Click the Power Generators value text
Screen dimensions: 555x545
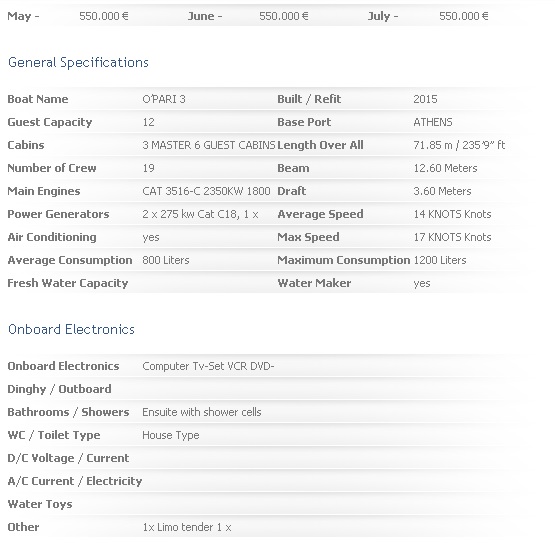point(200,214)
